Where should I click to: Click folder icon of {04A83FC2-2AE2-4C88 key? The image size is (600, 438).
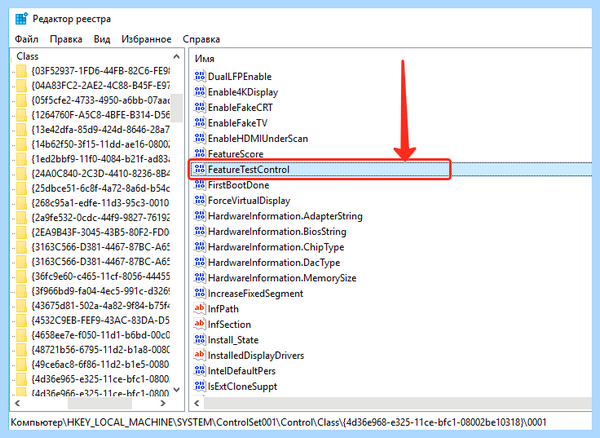pos(22,86)
